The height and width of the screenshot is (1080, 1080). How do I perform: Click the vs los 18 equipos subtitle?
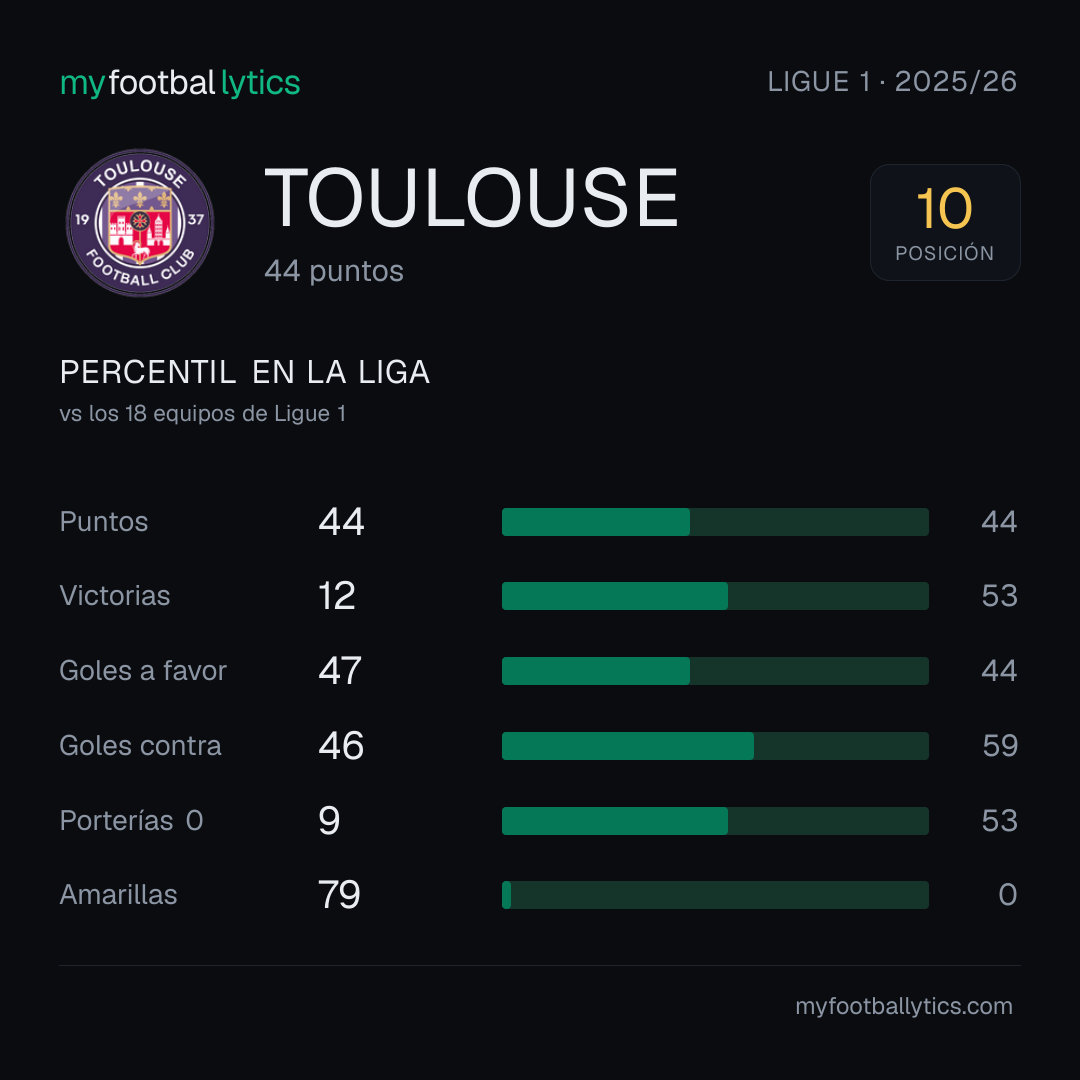coord(202,414)
